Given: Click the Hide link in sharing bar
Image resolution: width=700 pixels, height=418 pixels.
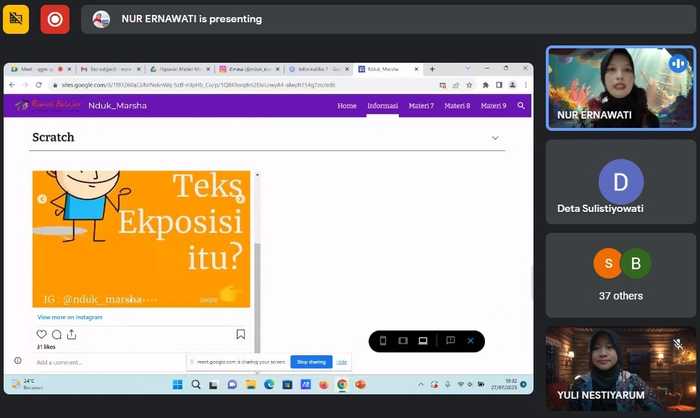Looking at the screenshot, I should [342, 362].
